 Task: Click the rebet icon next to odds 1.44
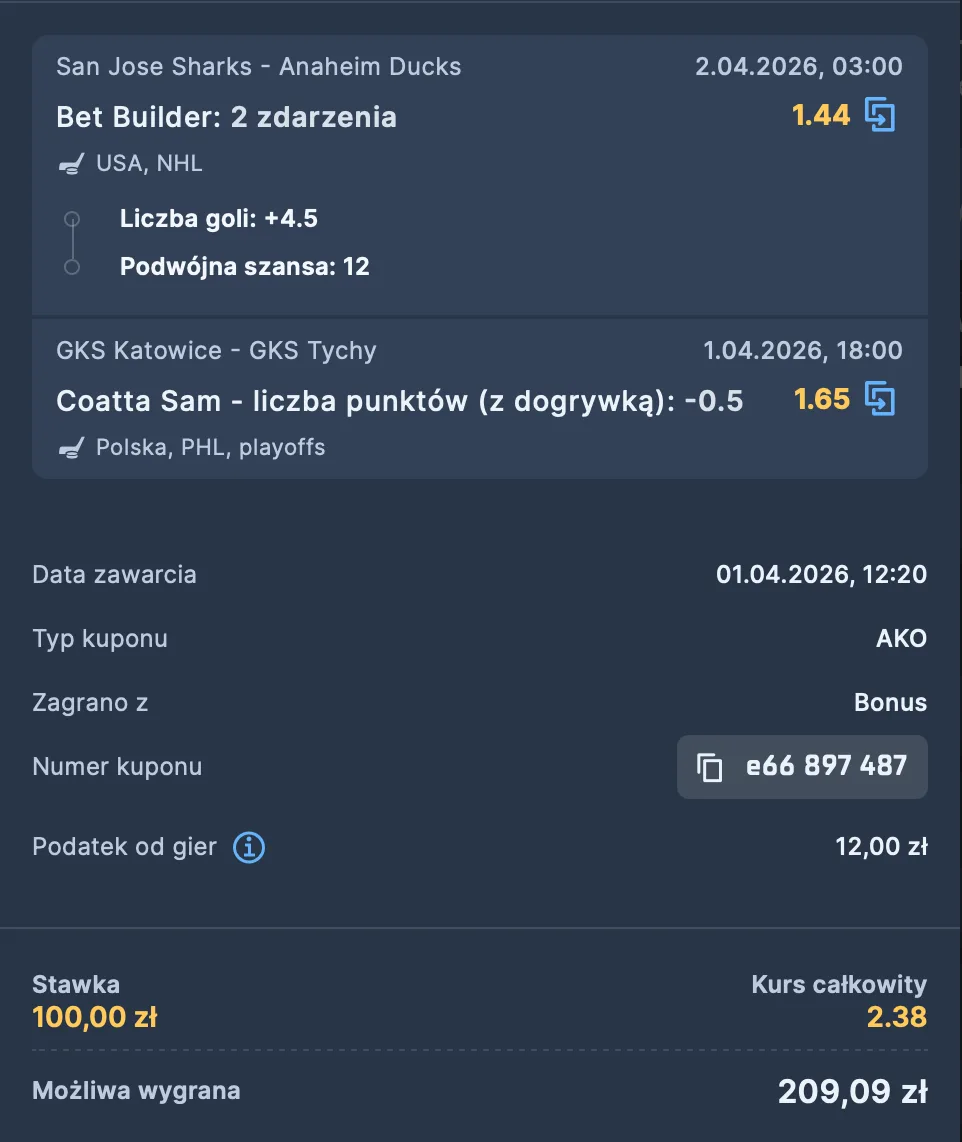pyautogui.click(x=882, y=115)
